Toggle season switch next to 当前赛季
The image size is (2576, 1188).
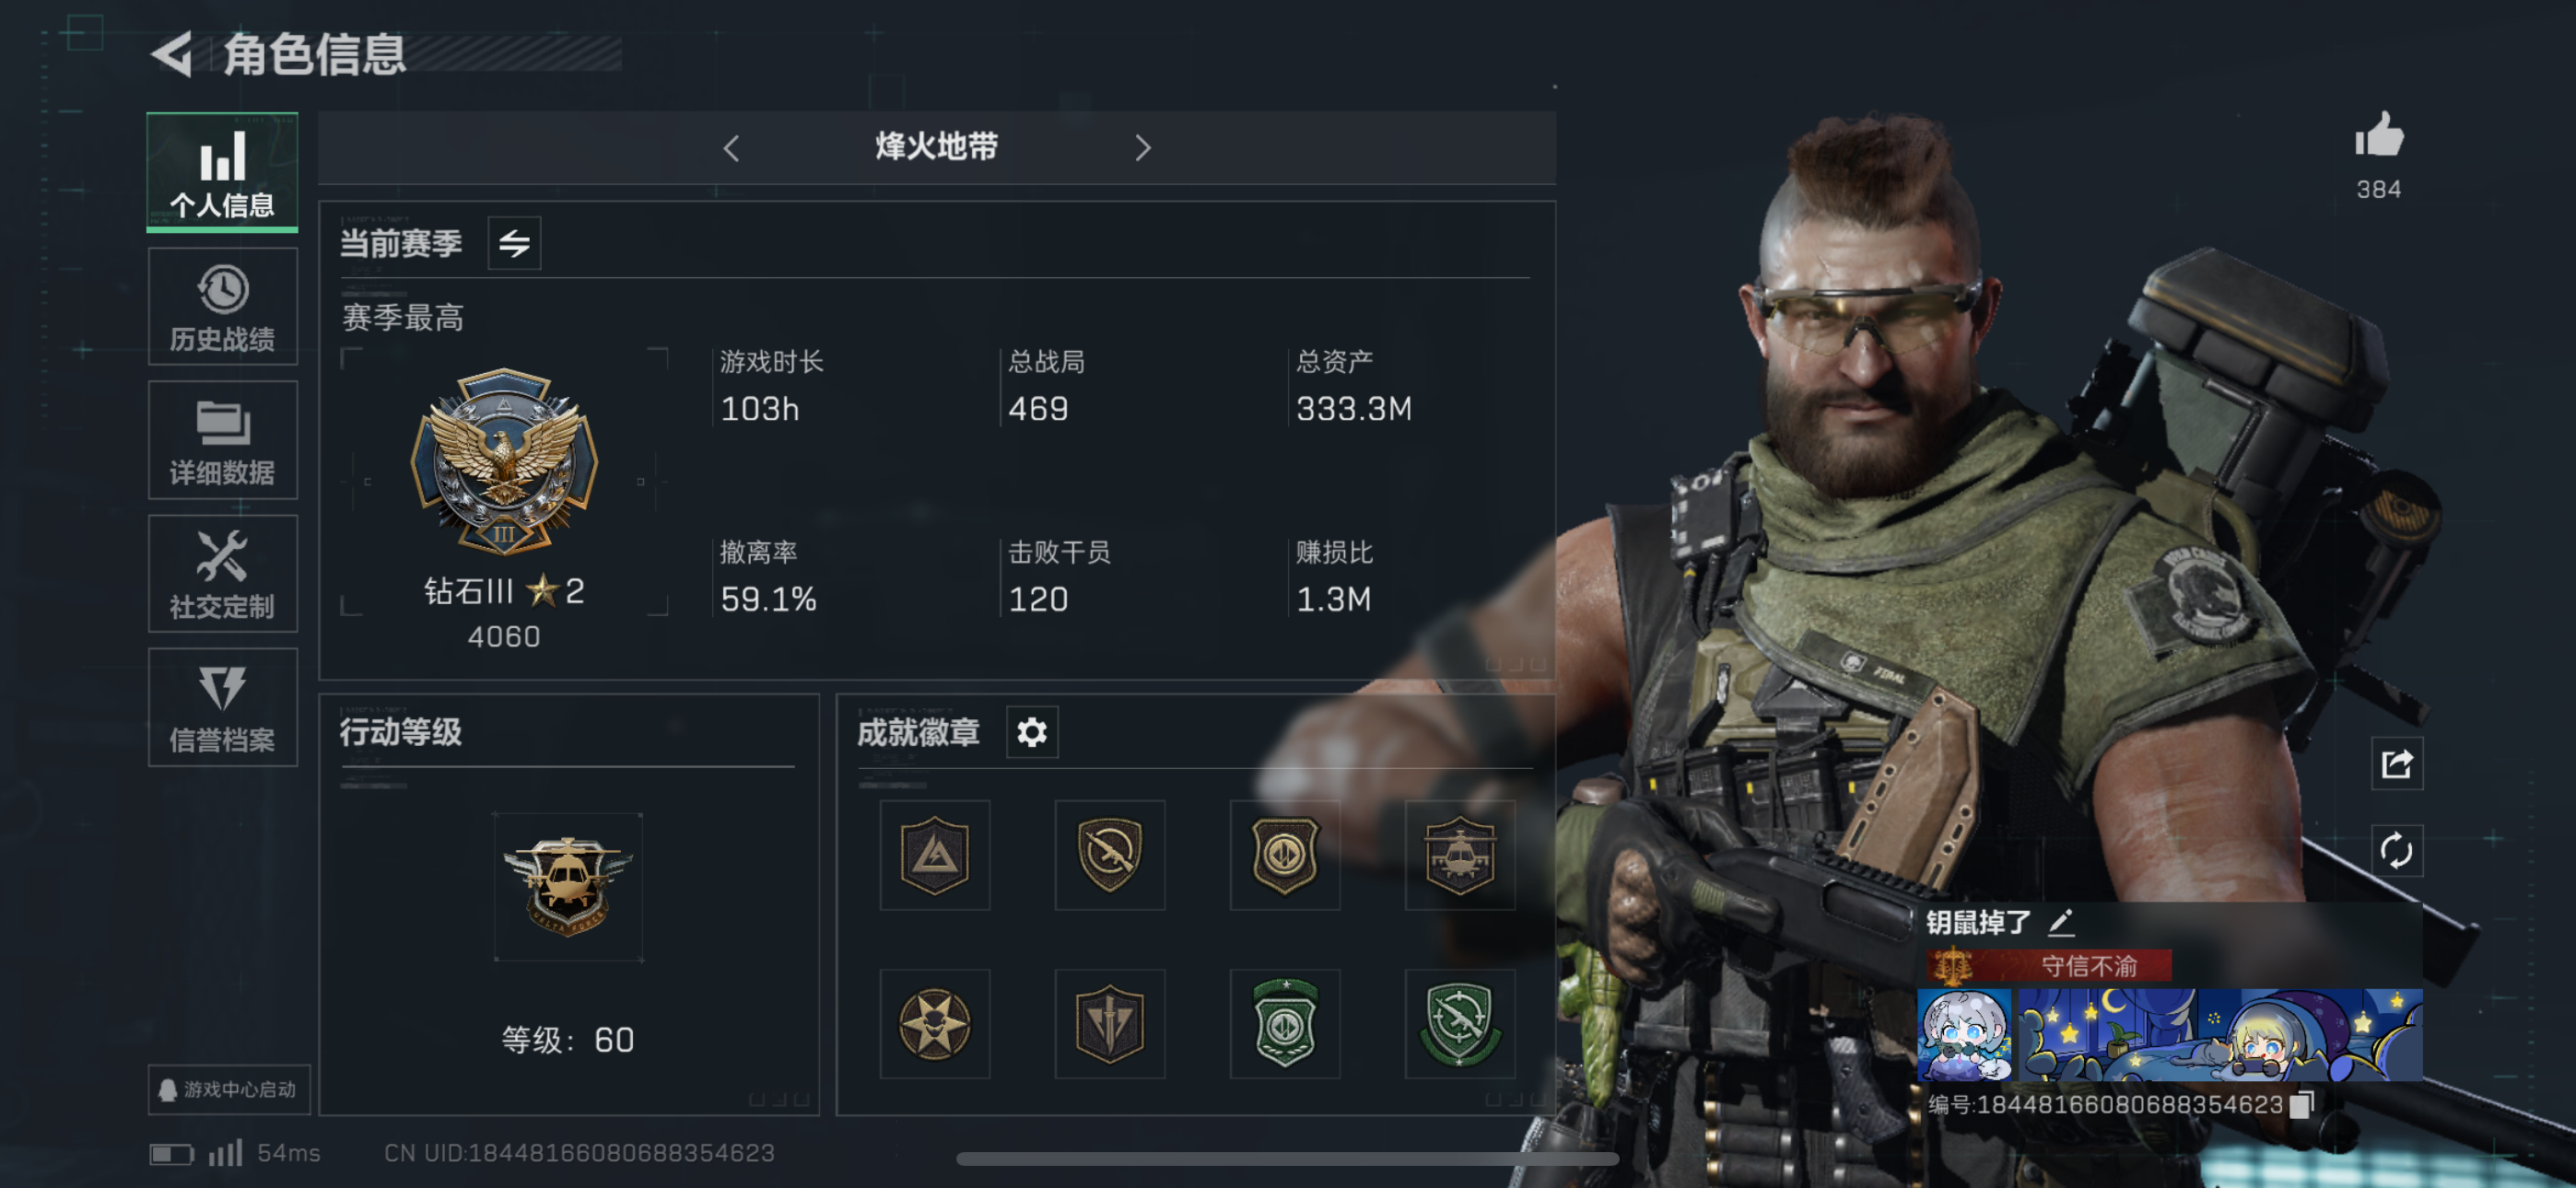514,243
